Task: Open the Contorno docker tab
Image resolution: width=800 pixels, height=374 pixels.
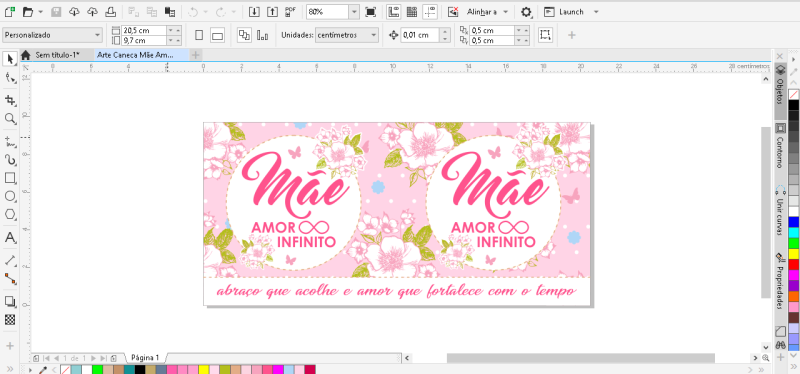Action: click(780, 146)
